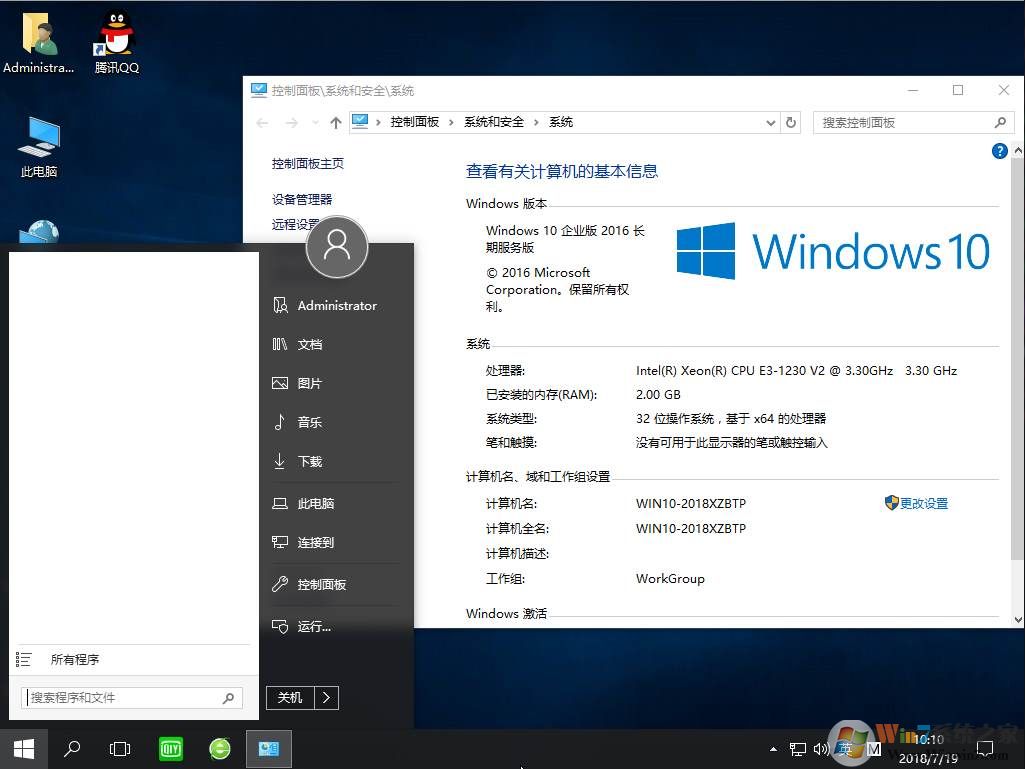Open Task View on the taskbar

coord(120,748)
